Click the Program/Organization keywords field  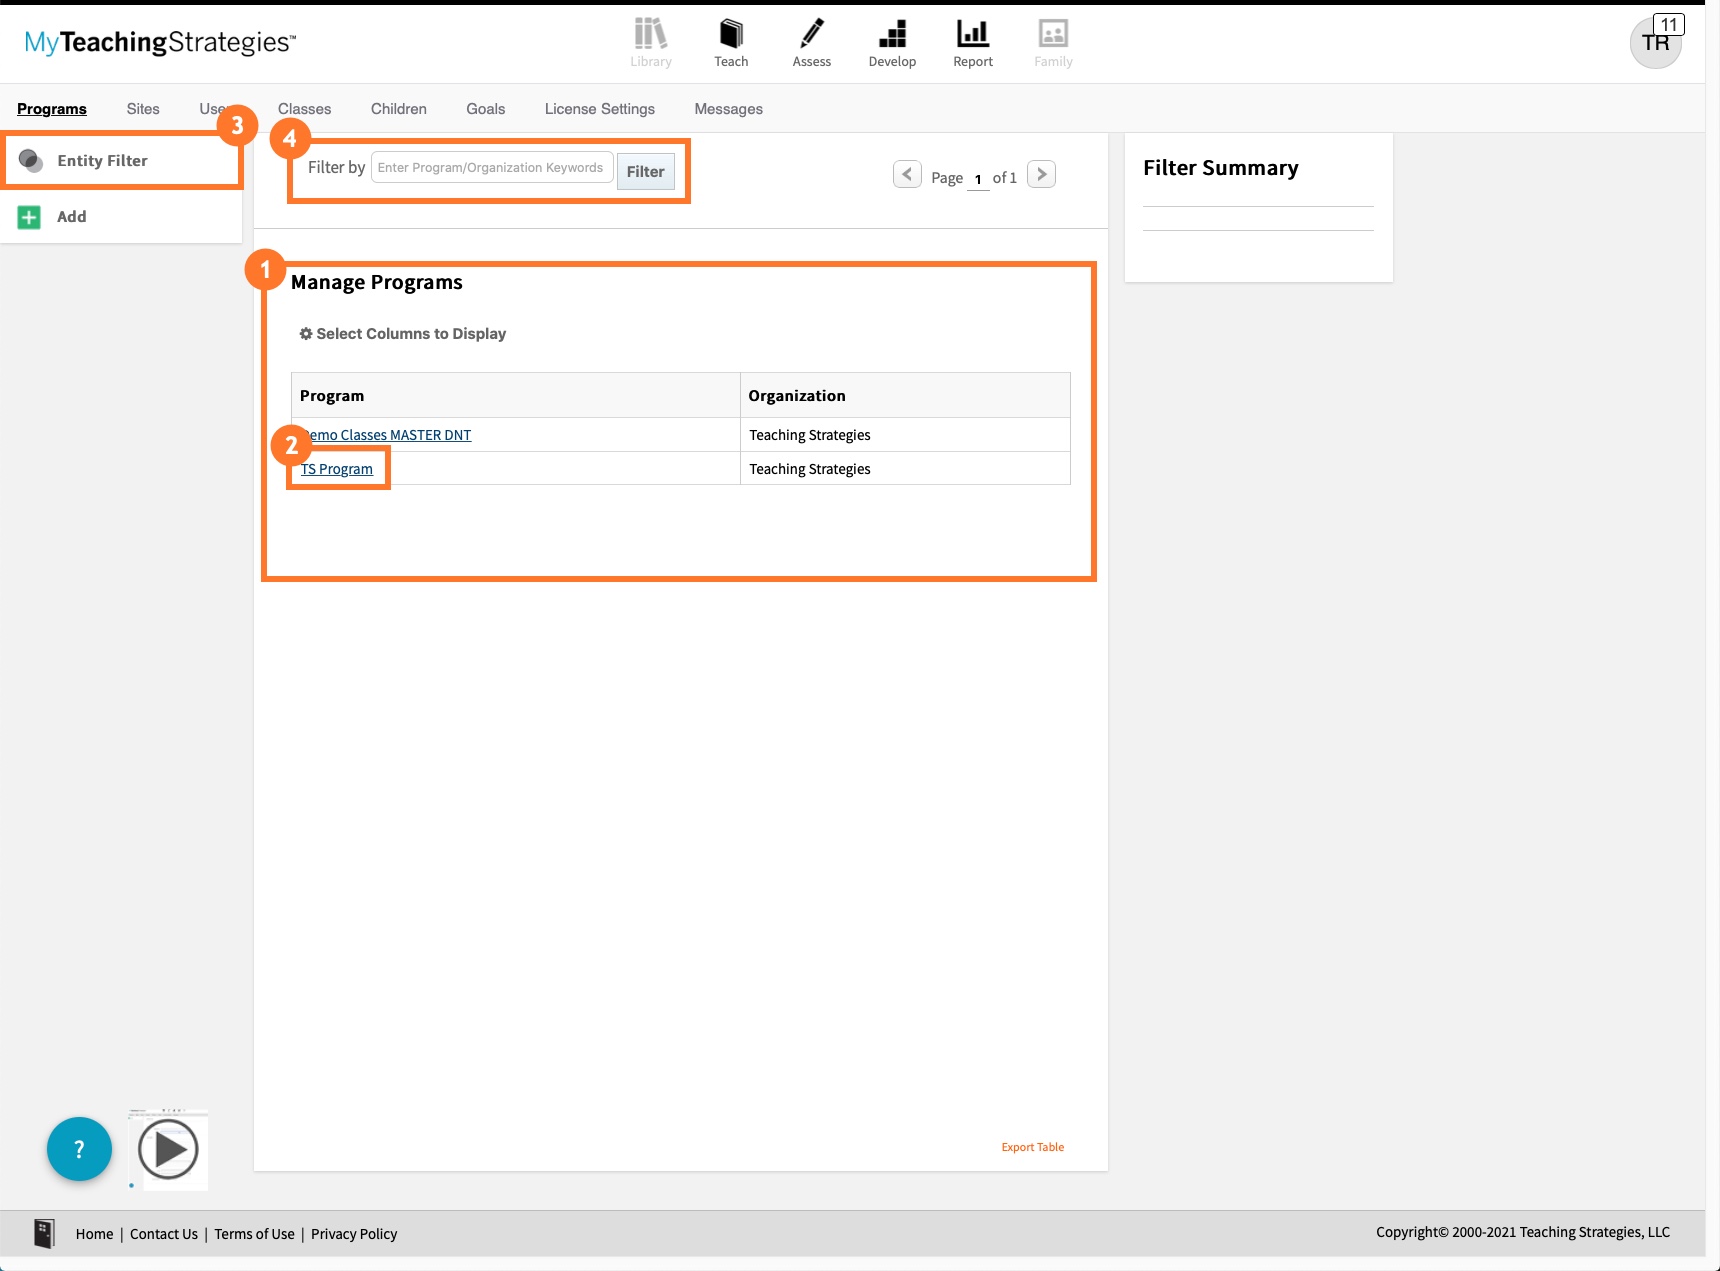tap(491, 167)
